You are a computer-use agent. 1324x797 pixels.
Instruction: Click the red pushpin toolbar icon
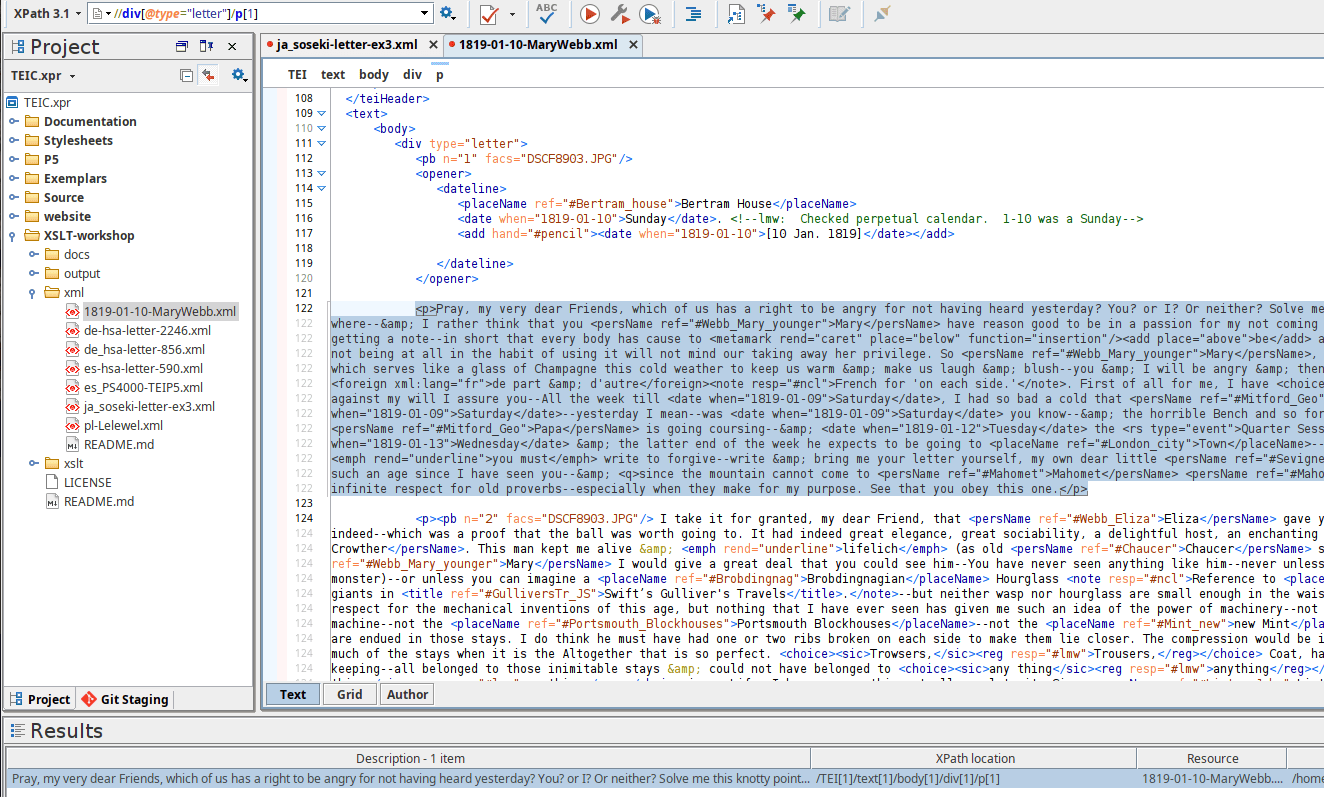click(766, 14)
